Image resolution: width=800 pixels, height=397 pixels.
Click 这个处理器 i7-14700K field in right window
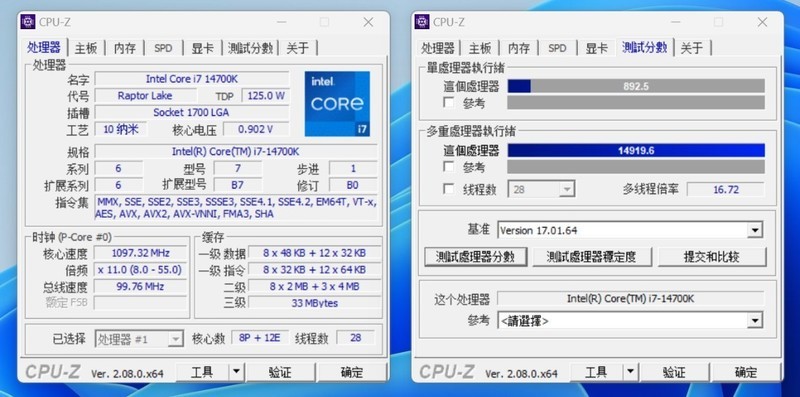(x=631, y=299)
